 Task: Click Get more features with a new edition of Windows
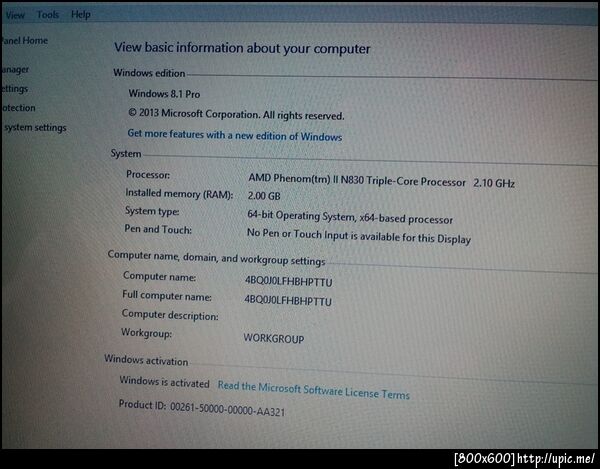pos(235,135)
